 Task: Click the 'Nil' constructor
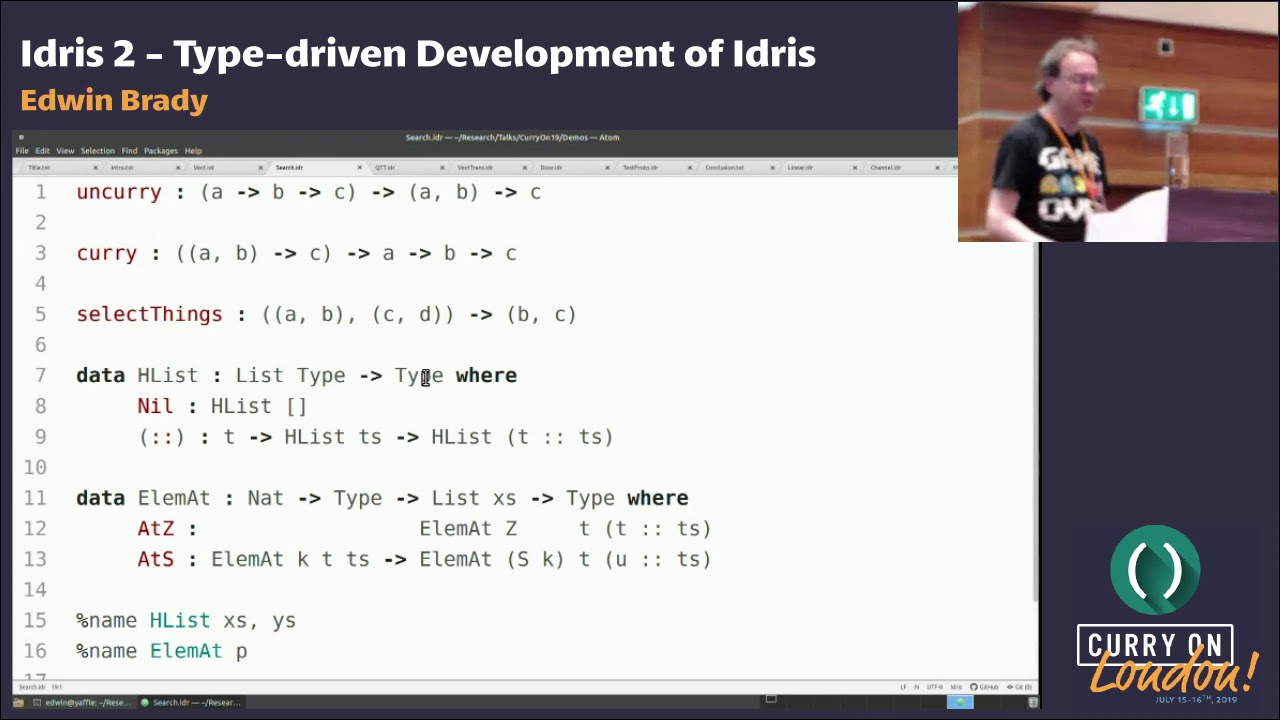click(x=155, y=406)
